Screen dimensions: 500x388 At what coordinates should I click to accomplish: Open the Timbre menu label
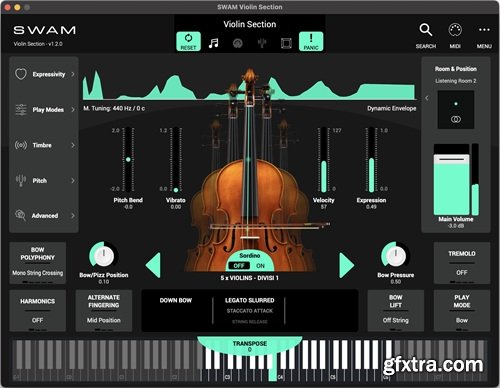click(42, 145)
